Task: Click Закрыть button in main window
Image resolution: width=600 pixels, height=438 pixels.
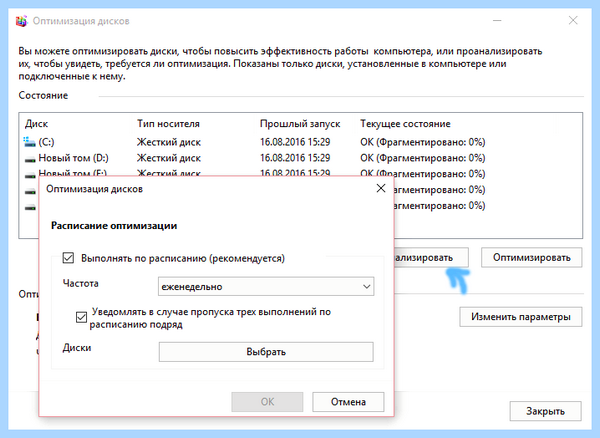Action: click(x=545, y=411)
